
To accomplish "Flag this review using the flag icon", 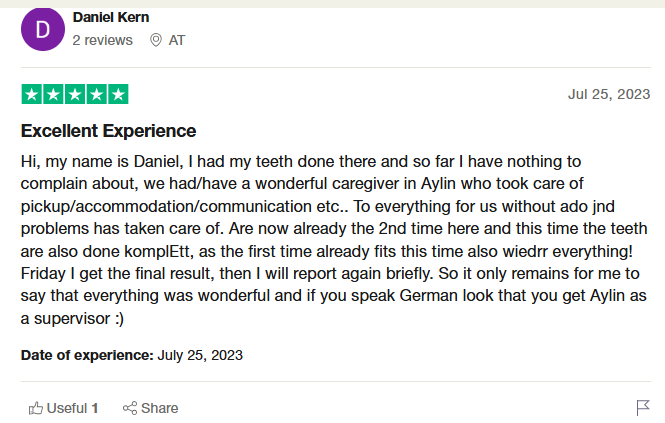I will point(643,408).
